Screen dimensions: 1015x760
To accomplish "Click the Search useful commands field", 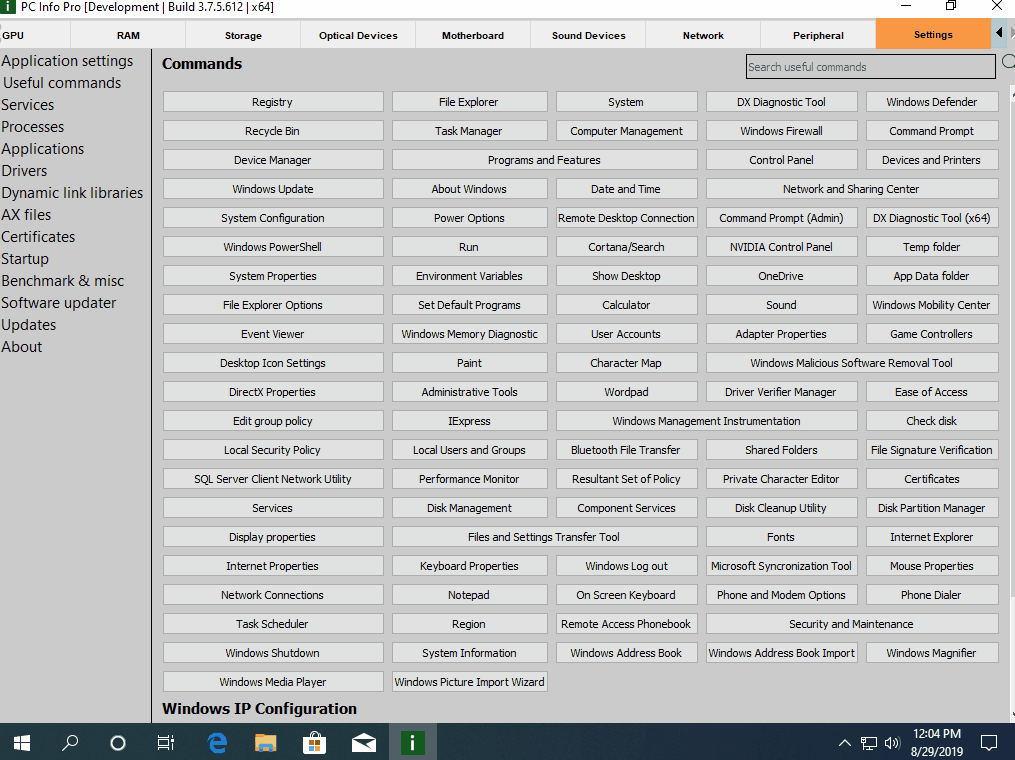I will 871,67.
